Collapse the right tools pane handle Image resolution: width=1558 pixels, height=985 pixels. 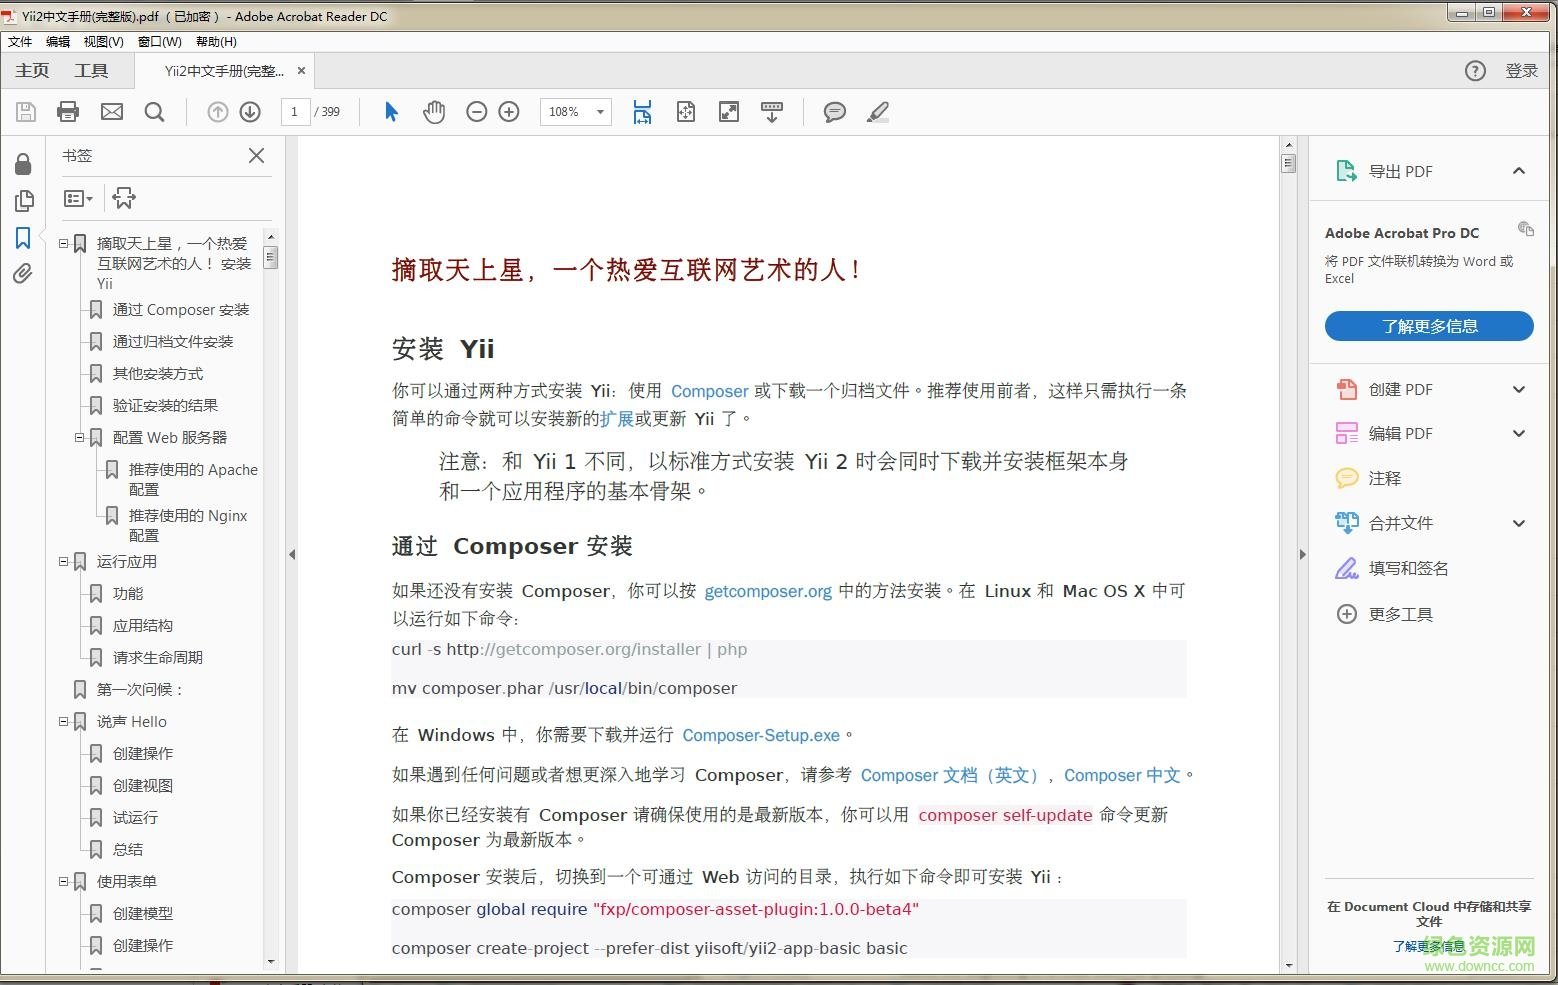point(1302,553)
